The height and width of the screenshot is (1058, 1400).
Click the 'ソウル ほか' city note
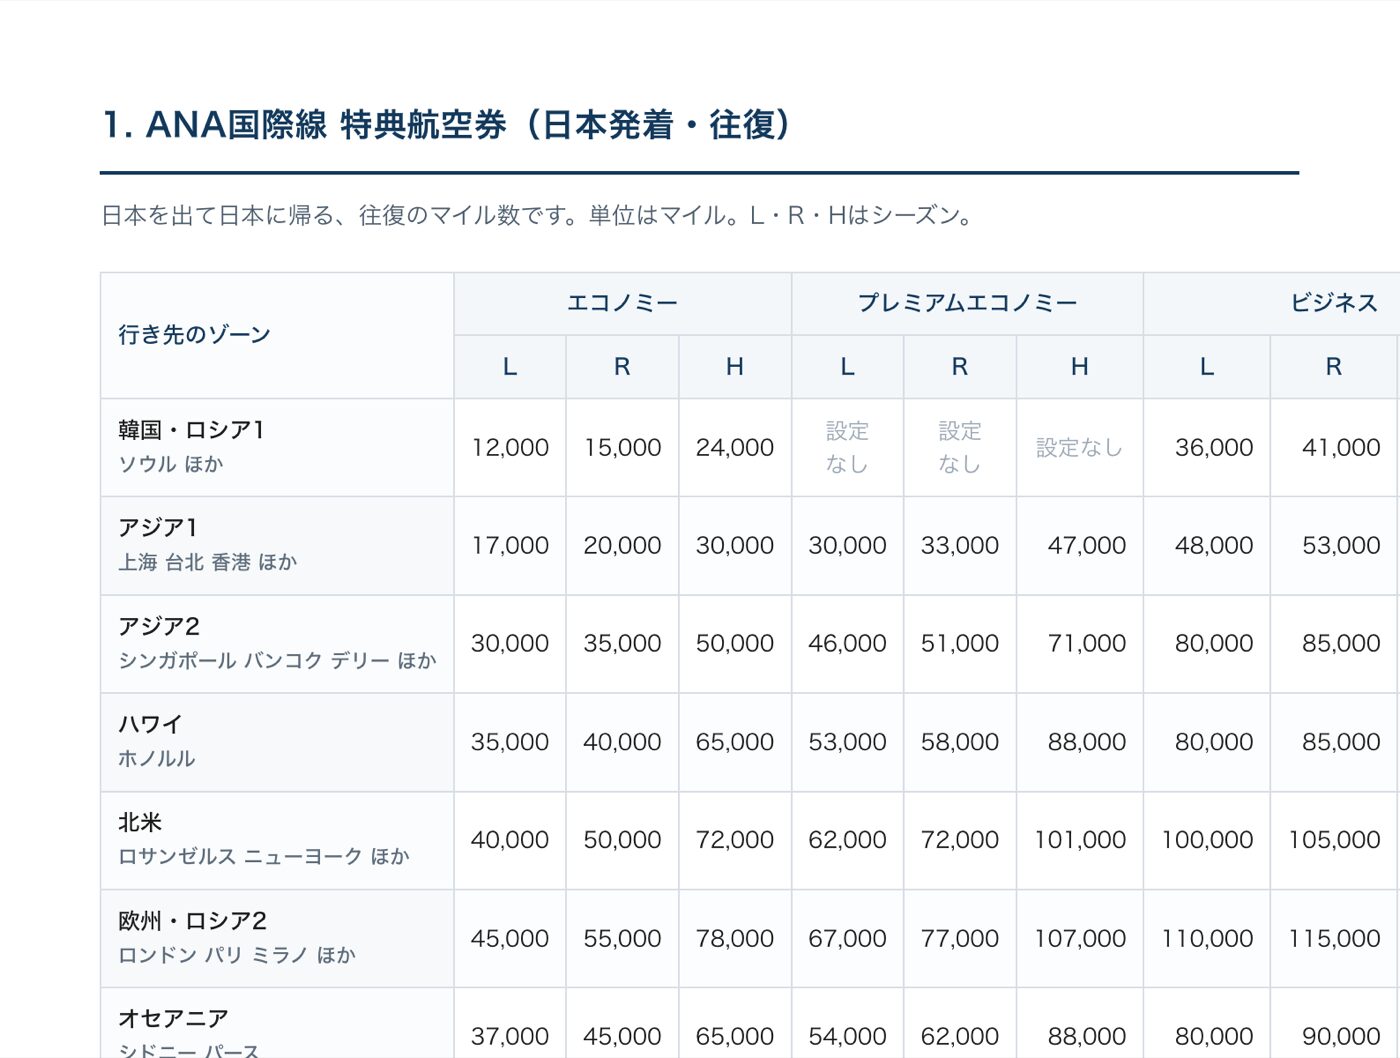pyautogui.click(x=171, y=464)
